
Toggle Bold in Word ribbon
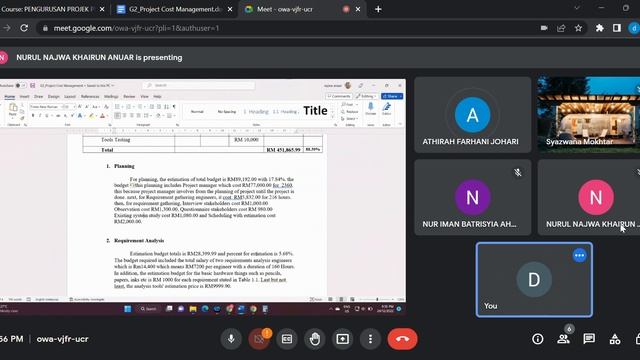point(33,116)
